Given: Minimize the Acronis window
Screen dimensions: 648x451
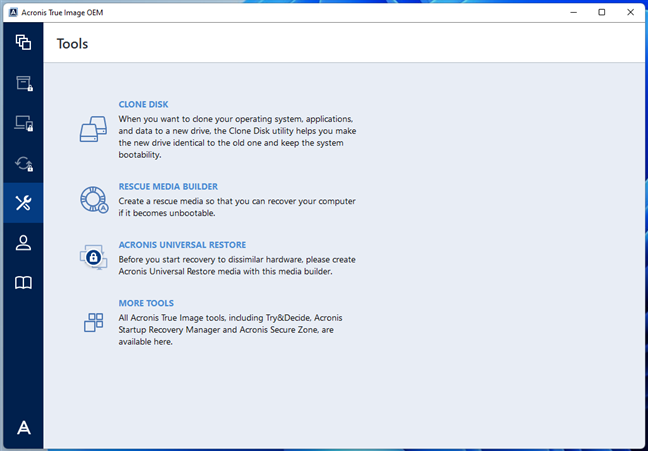Looking at the screenshot, I should [x=574, y=12].
